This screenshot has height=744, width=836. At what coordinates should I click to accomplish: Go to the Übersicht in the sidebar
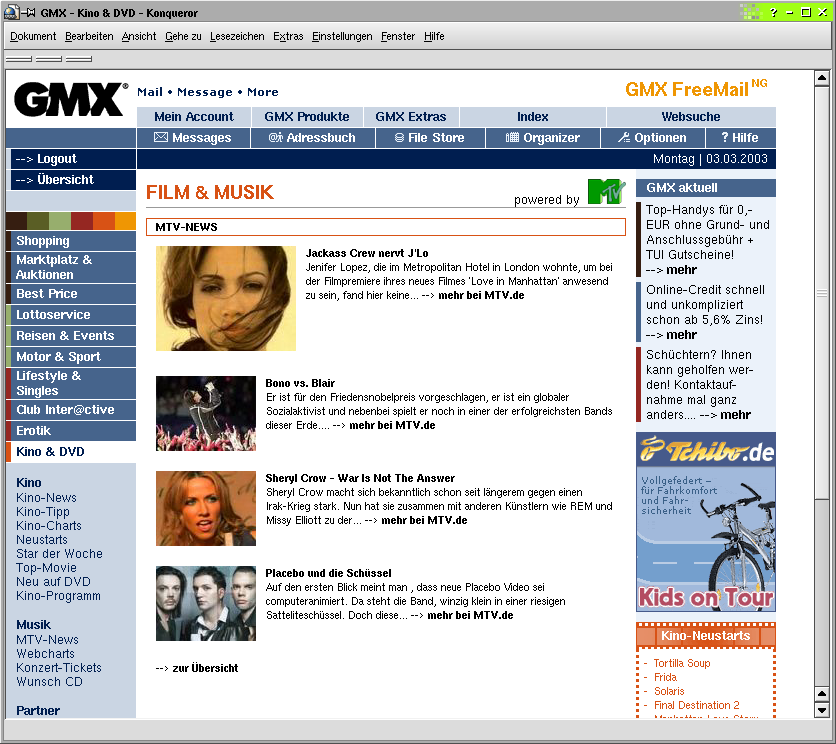[73, 180]
